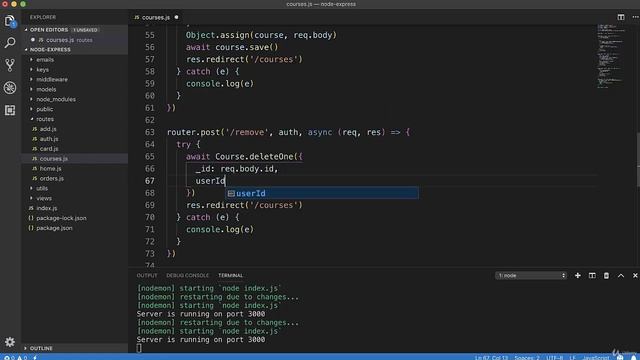Split the editor to the right
640x360 pixels.
[621, 17]
